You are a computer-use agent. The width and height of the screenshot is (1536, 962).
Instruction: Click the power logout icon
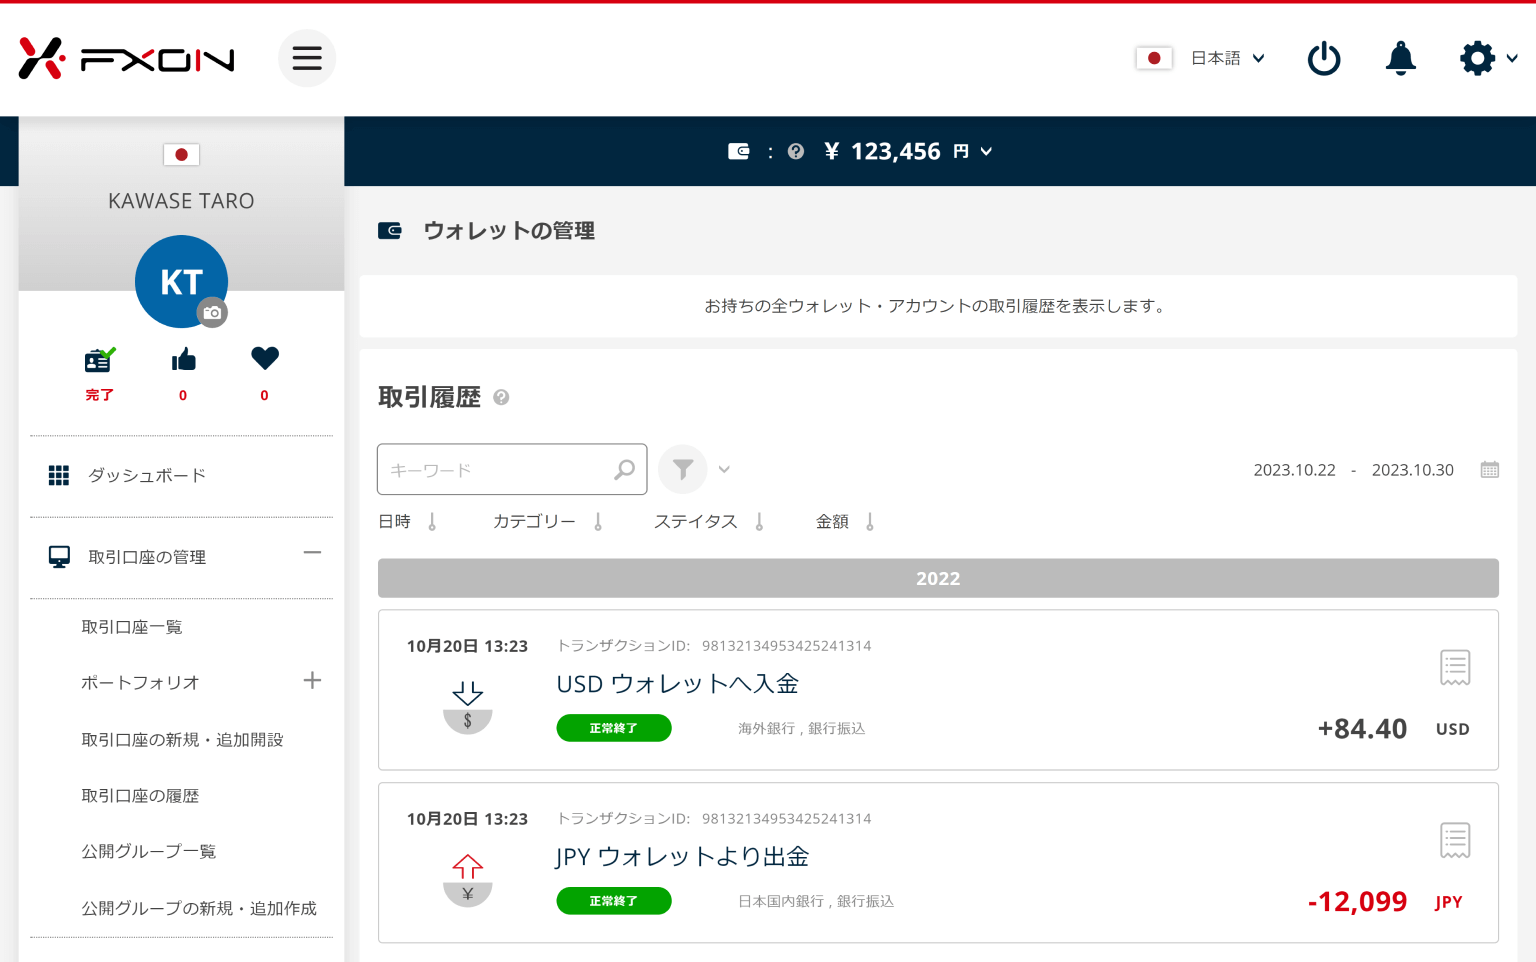click(1324, 58)
